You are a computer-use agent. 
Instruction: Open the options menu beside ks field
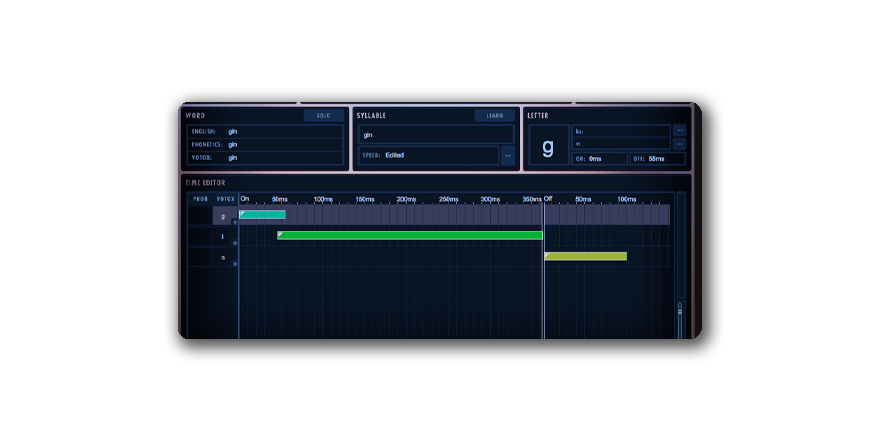tap(679, 130)
